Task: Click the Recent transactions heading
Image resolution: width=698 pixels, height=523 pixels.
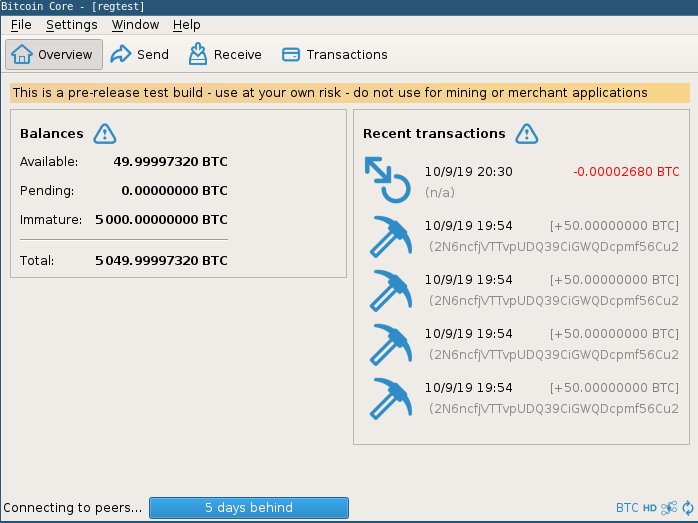Action: click(x=434, y=134)
